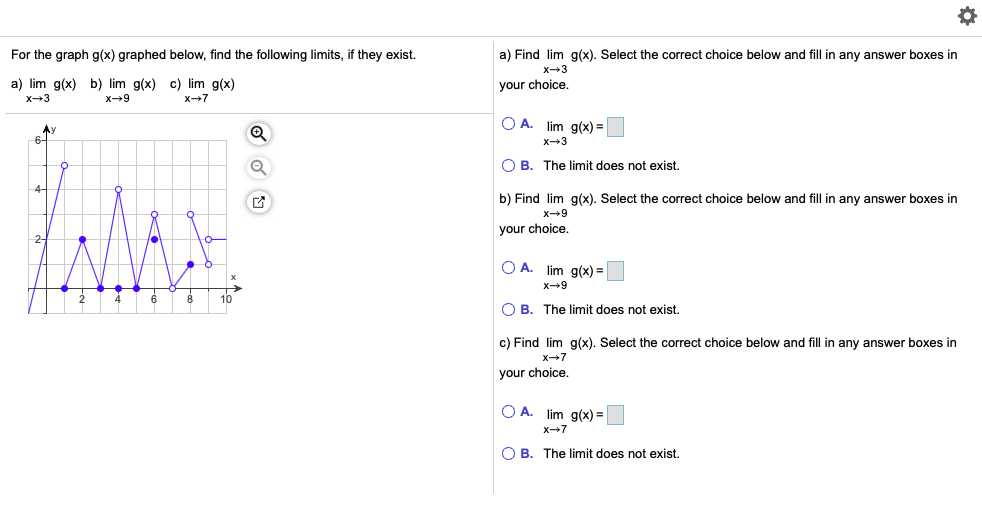Select 'limit does not exist' for part a

coord(509,166)
